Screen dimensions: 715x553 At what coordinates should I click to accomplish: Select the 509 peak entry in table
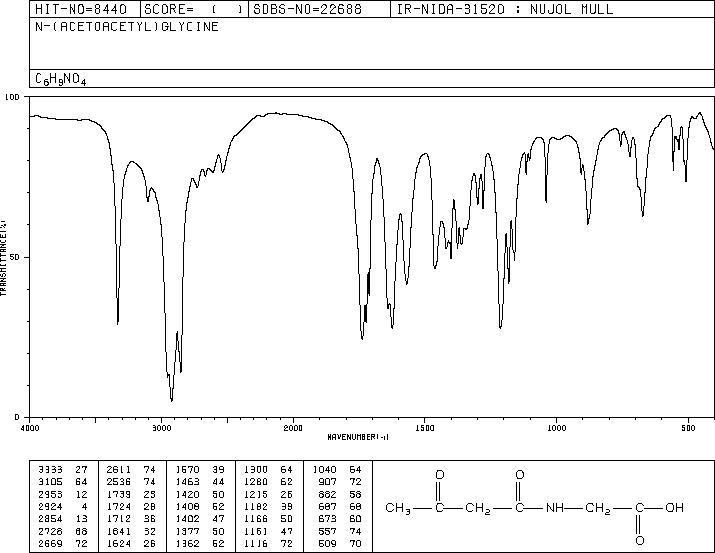point(340,543)
